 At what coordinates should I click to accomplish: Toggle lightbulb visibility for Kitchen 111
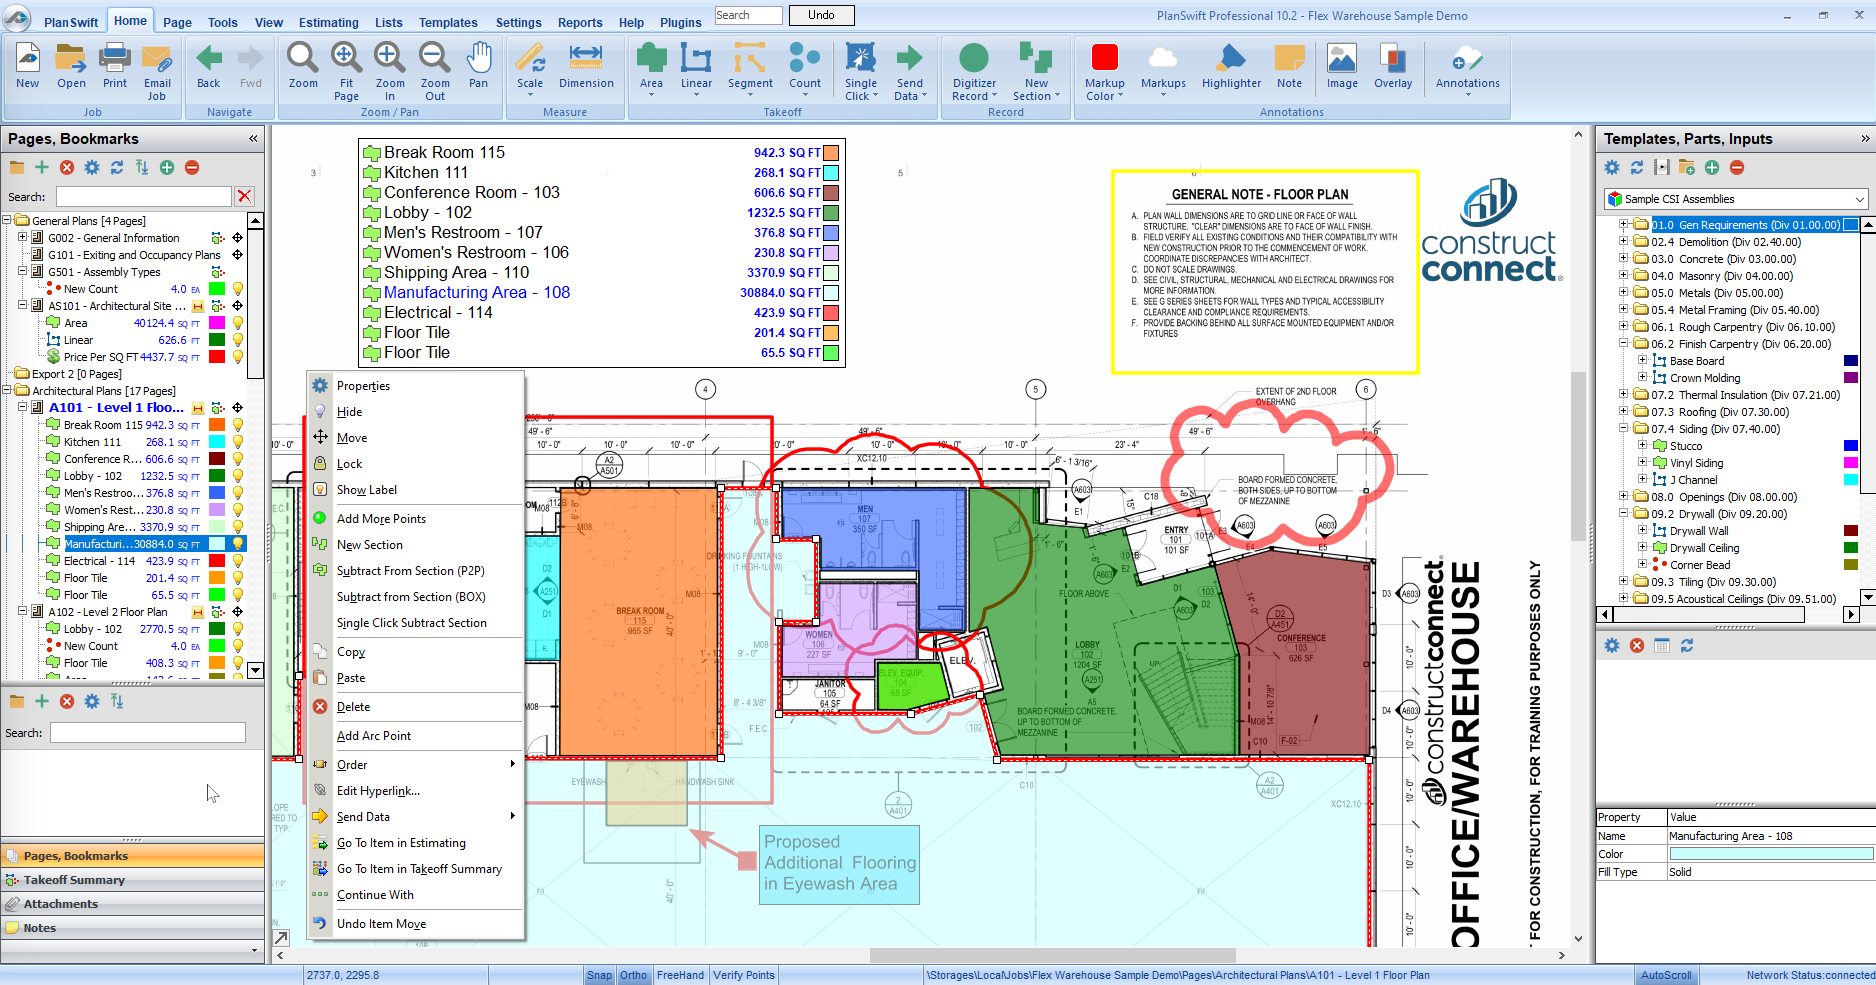click(238, 442)
